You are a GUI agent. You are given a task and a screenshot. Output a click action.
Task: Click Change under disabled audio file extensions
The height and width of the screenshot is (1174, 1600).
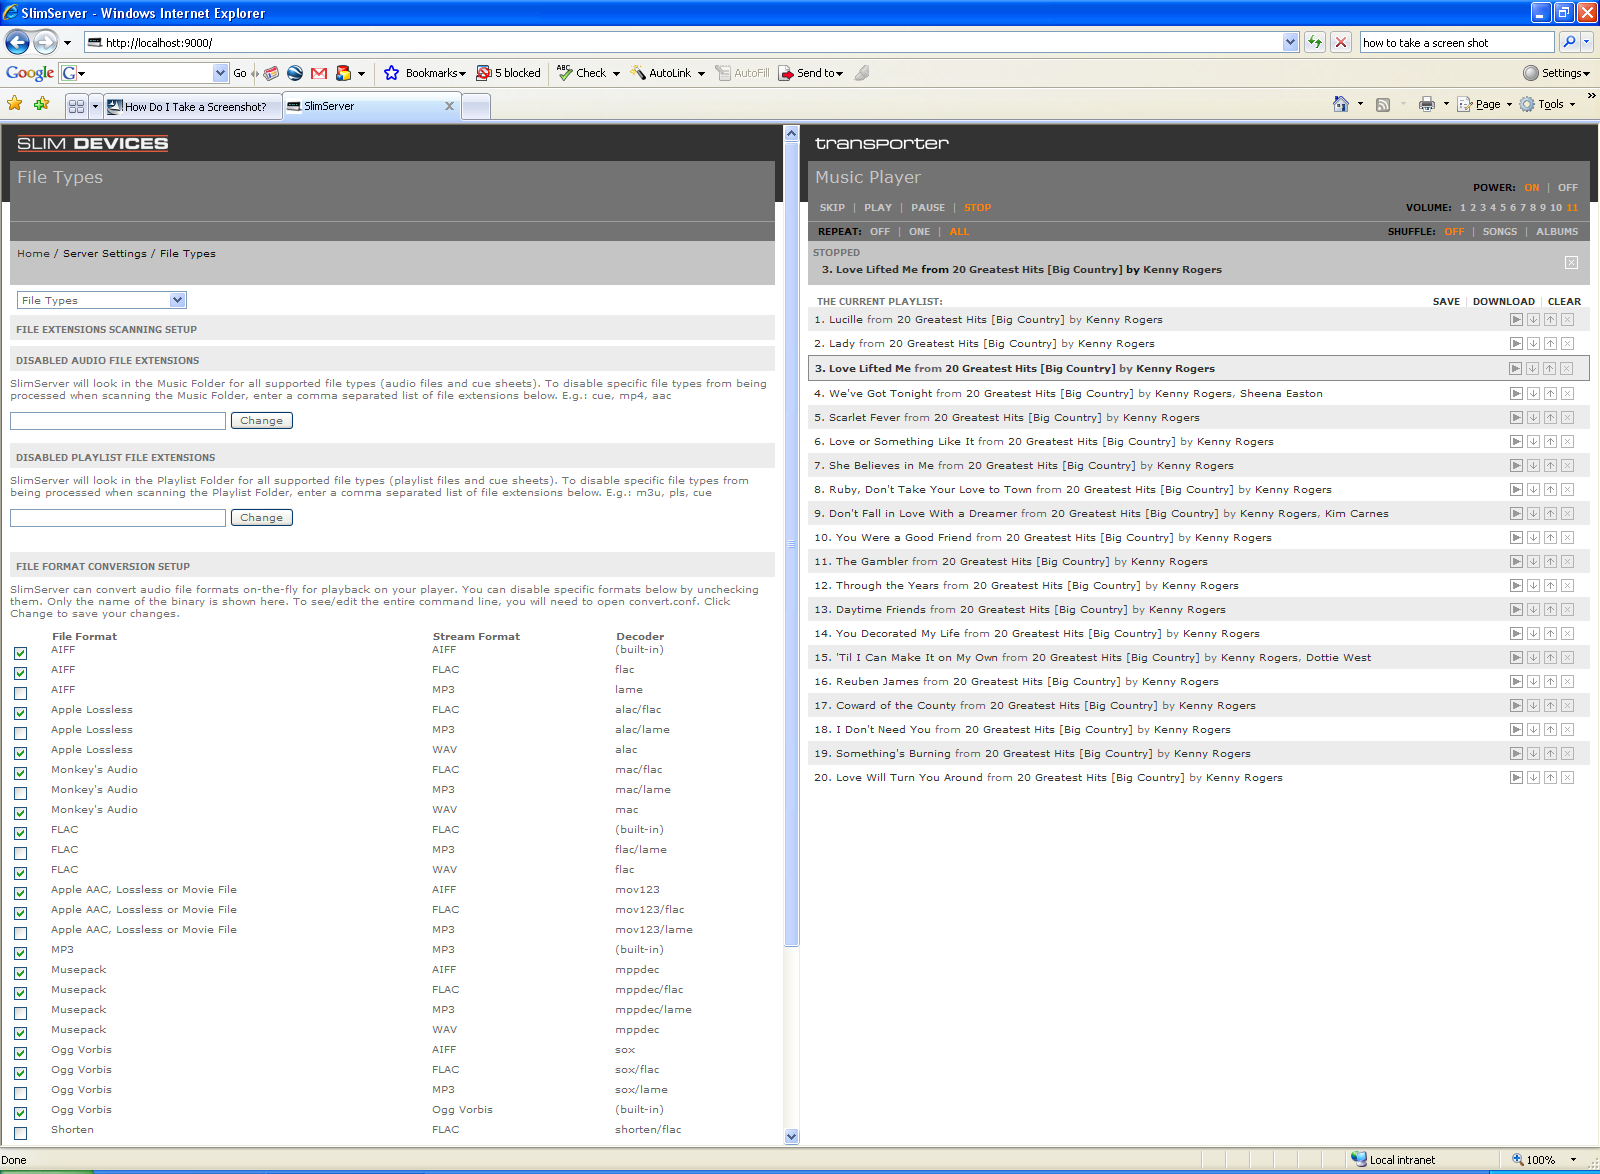pos(261,421)
